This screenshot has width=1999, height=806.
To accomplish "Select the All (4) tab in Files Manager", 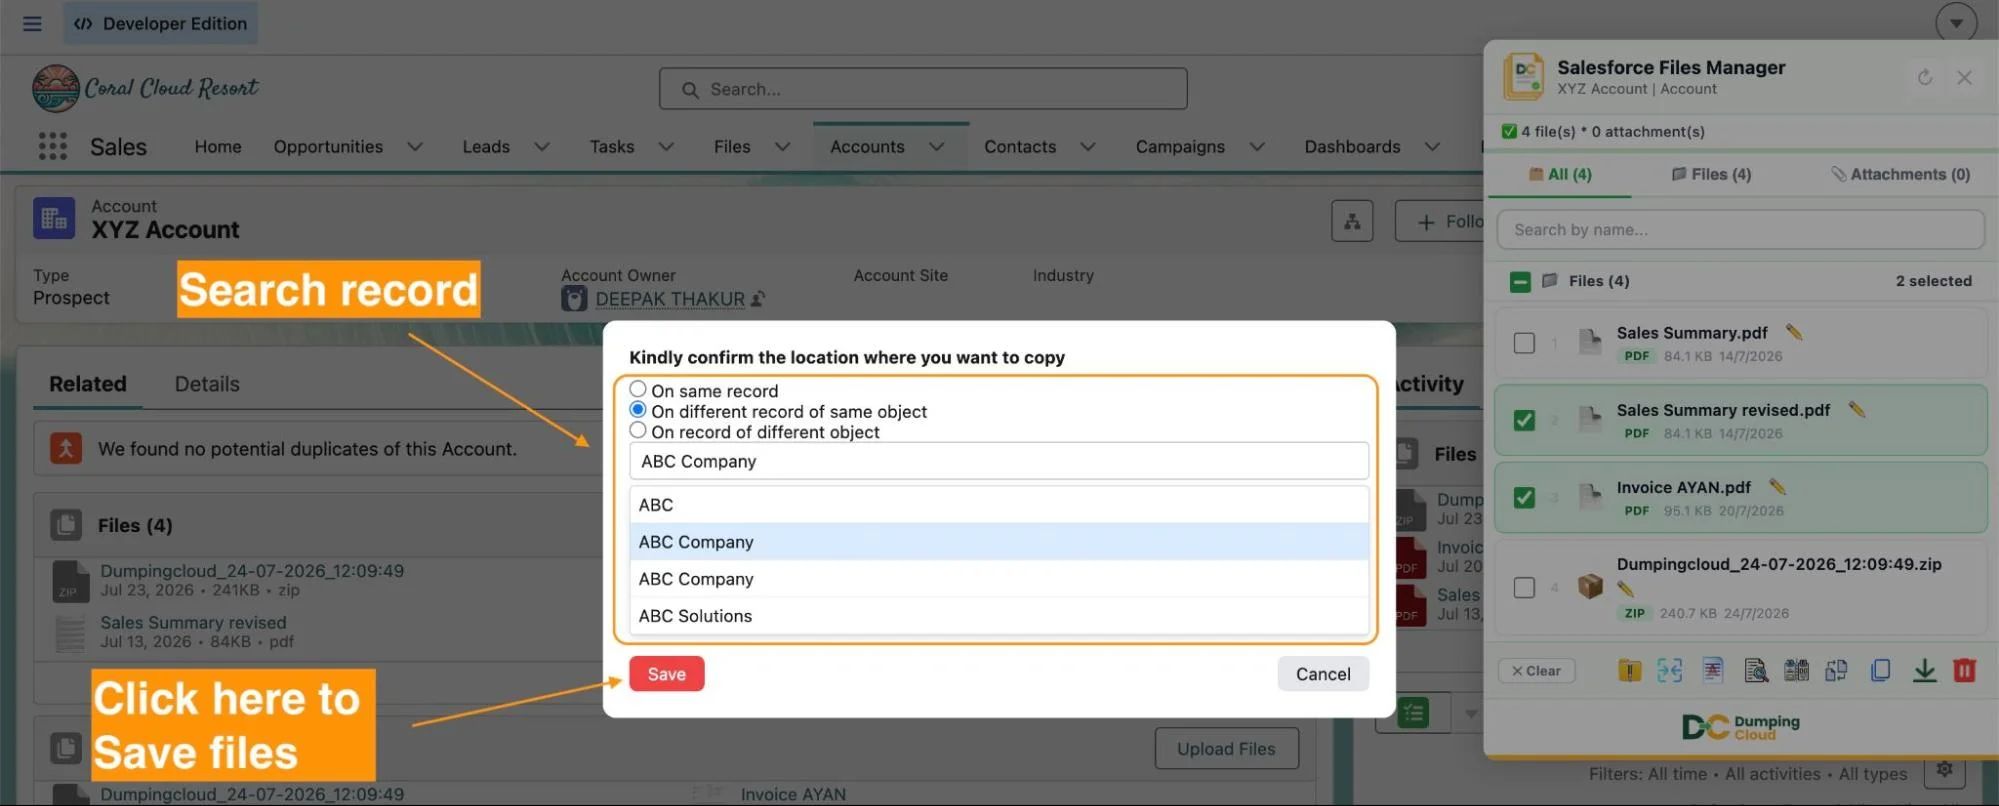I will click(1559, 174).
